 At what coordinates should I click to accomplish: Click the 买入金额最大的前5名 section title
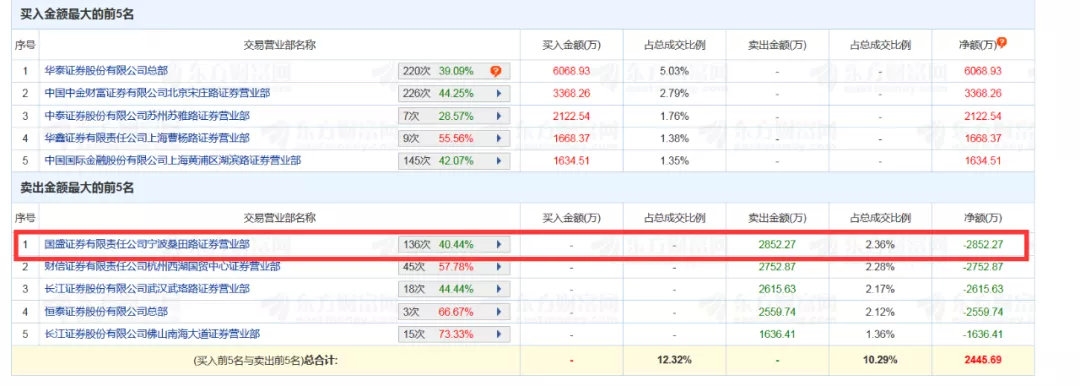point(77,15)
